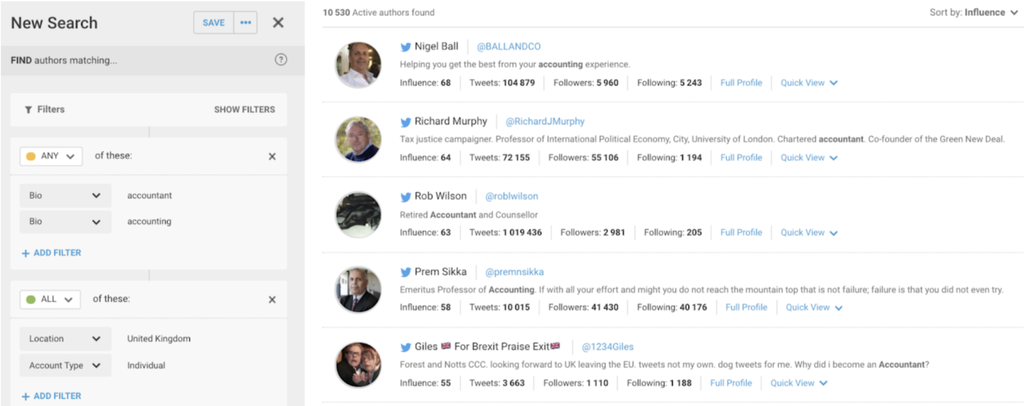Expand Quick View for Richard Murphy
The height and width of the screenshot is (406, 1024).
[x=809, y=157]
